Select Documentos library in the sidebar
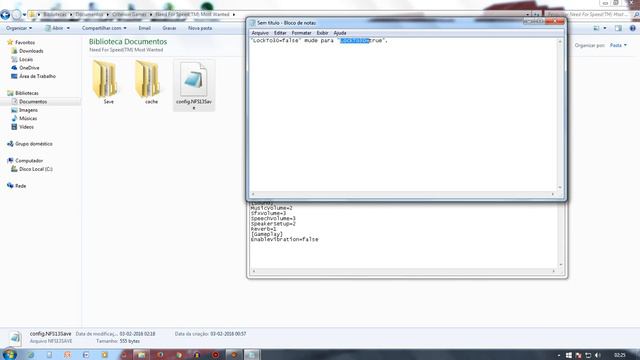 click(33, 102)
